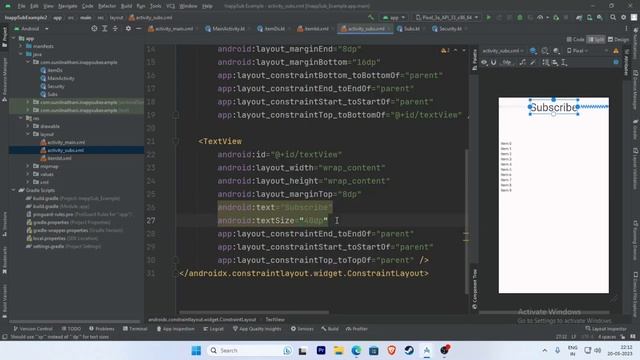Open Problems tool window

[x=102, y=329]
